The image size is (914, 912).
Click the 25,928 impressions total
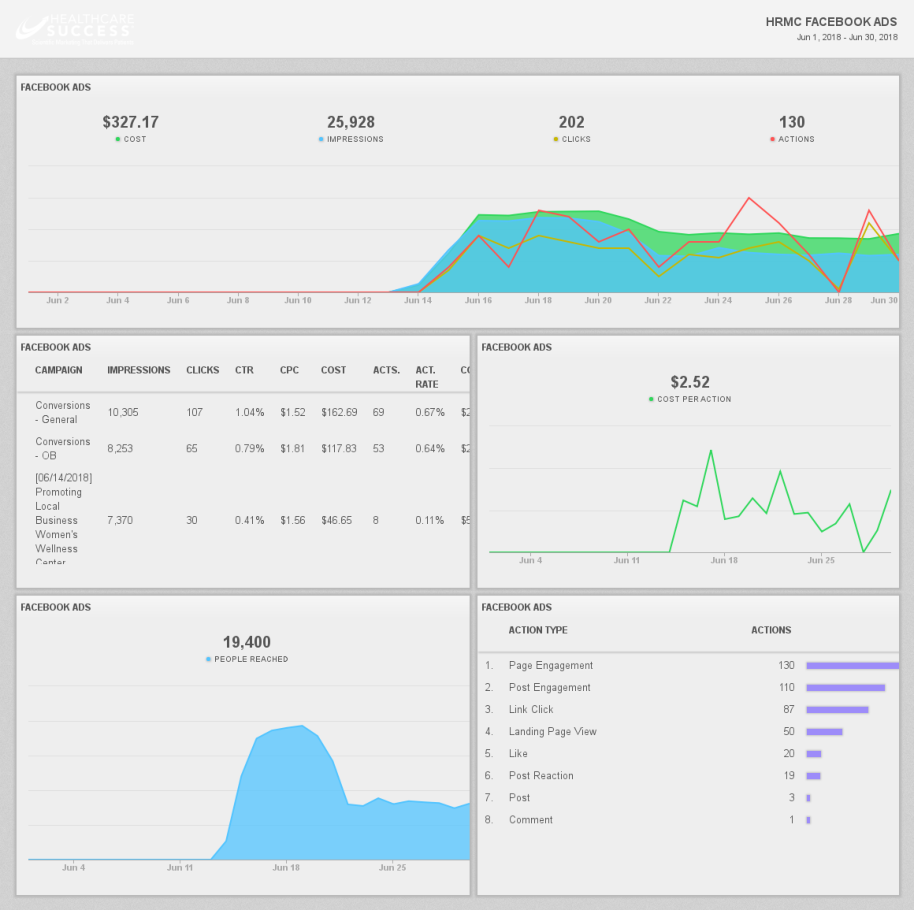pyautogui.click(x=351, y=122)
